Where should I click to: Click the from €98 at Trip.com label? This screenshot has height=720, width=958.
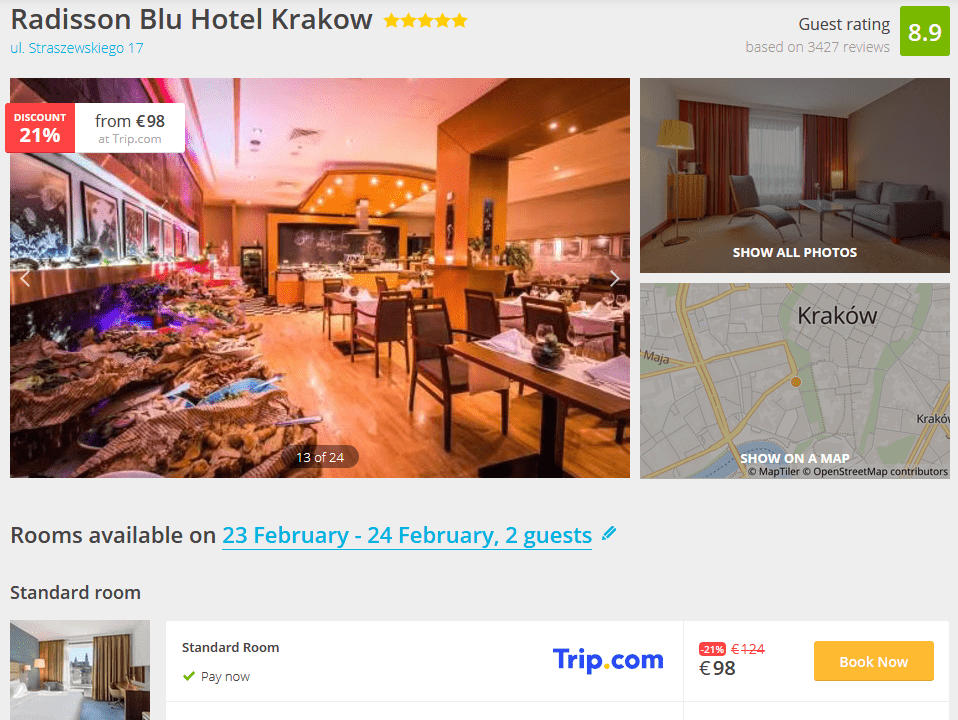130,128
